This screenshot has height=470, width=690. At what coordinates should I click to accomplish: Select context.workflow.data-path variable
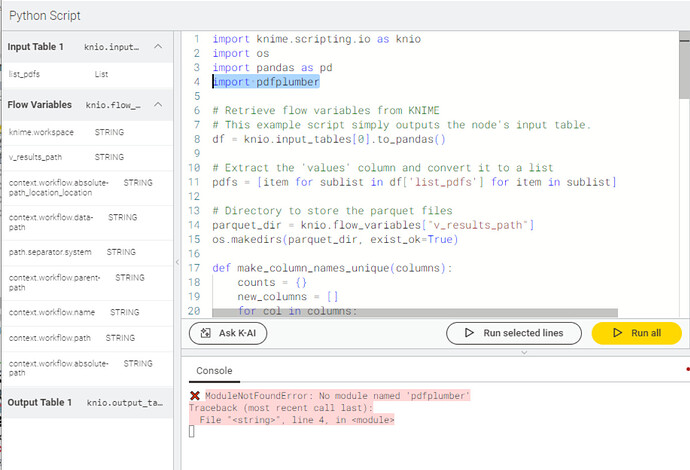click(88, 222)
